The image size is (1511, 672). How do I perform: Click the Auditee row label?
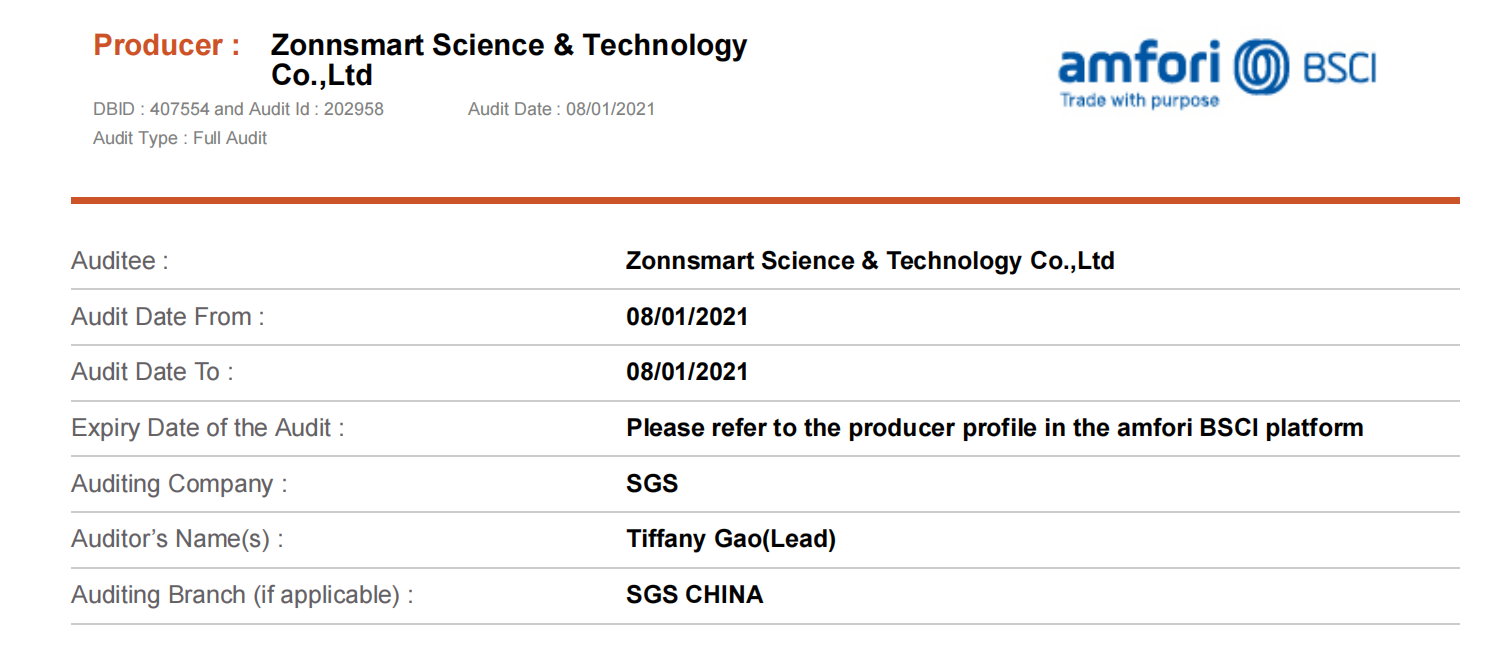pyautogui.click(x=120, y=262)
